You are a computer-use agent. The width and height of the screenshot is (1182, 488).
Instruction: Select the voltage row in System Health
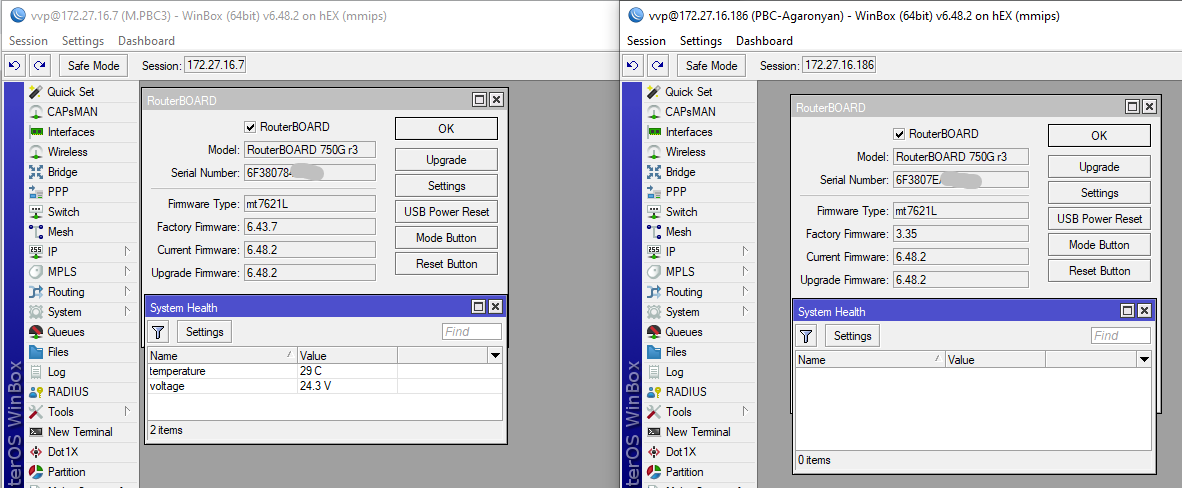[325, 386]
